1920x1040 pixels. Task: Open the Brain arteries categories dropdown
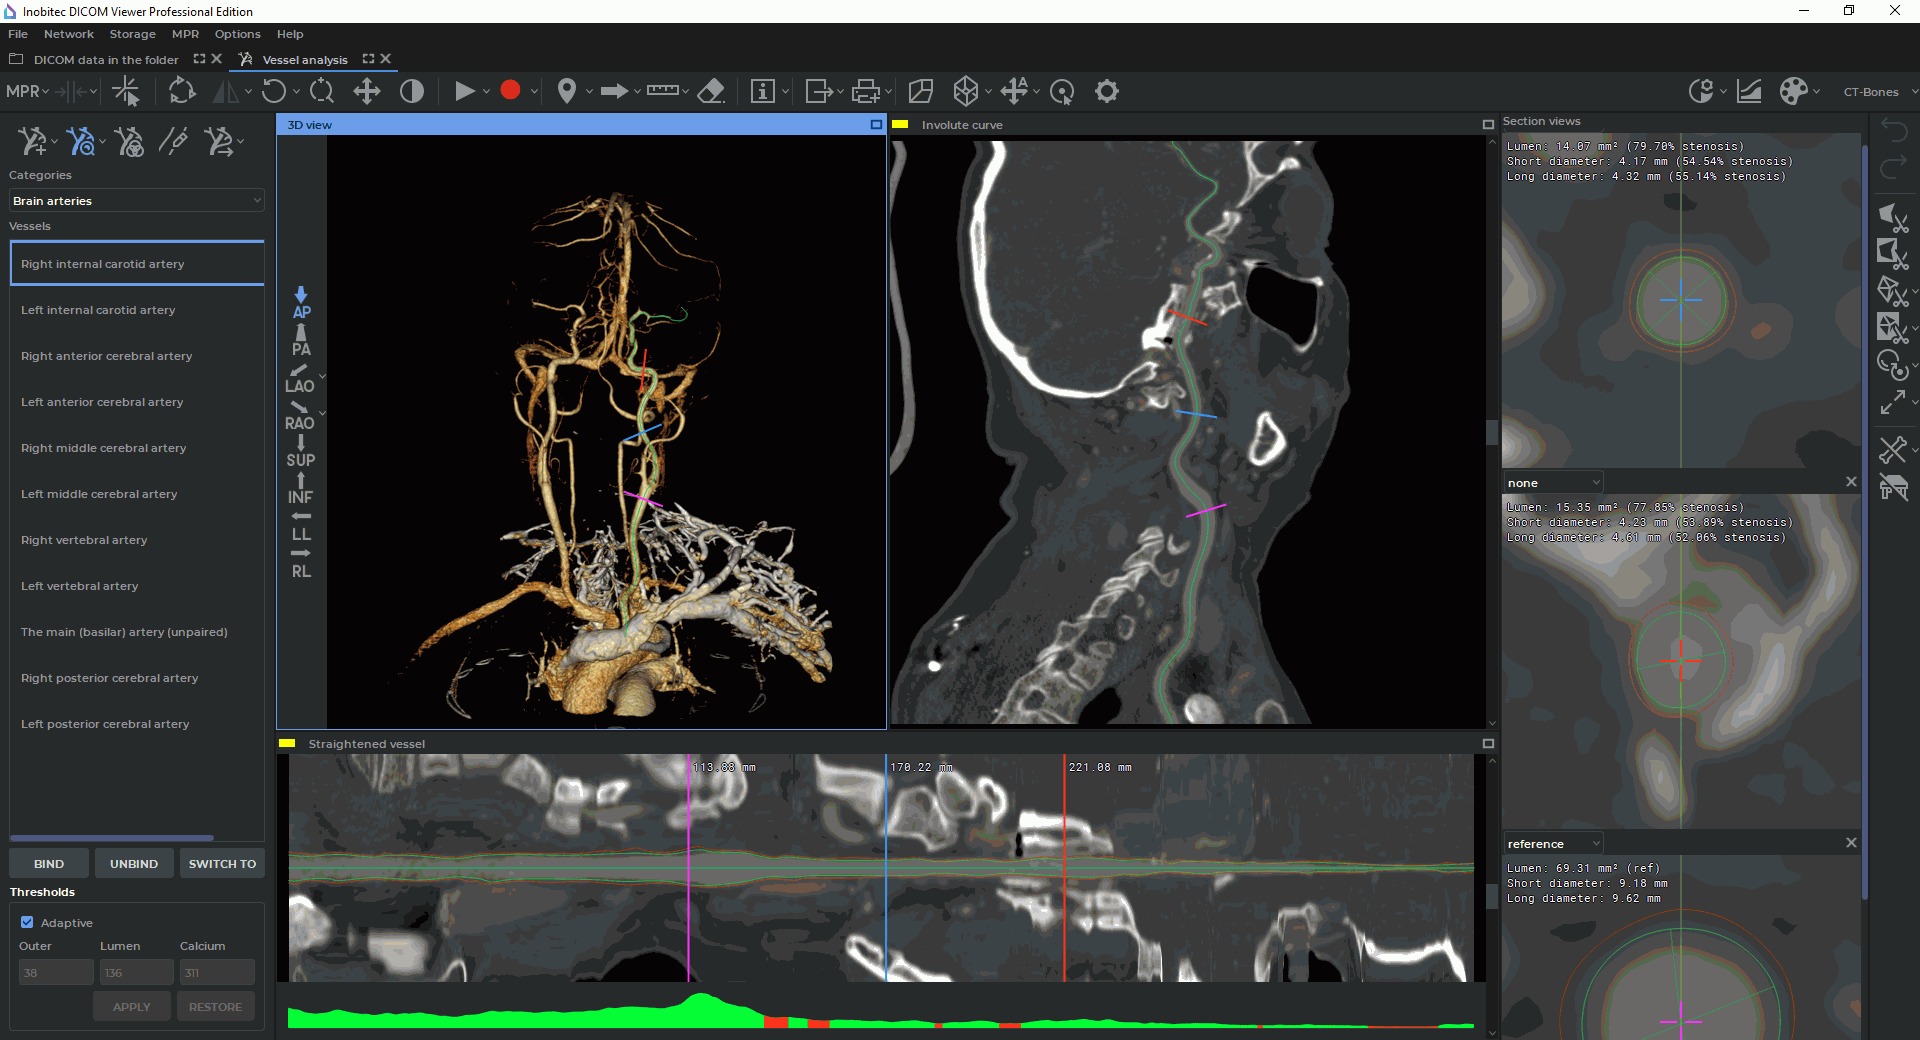137,201
